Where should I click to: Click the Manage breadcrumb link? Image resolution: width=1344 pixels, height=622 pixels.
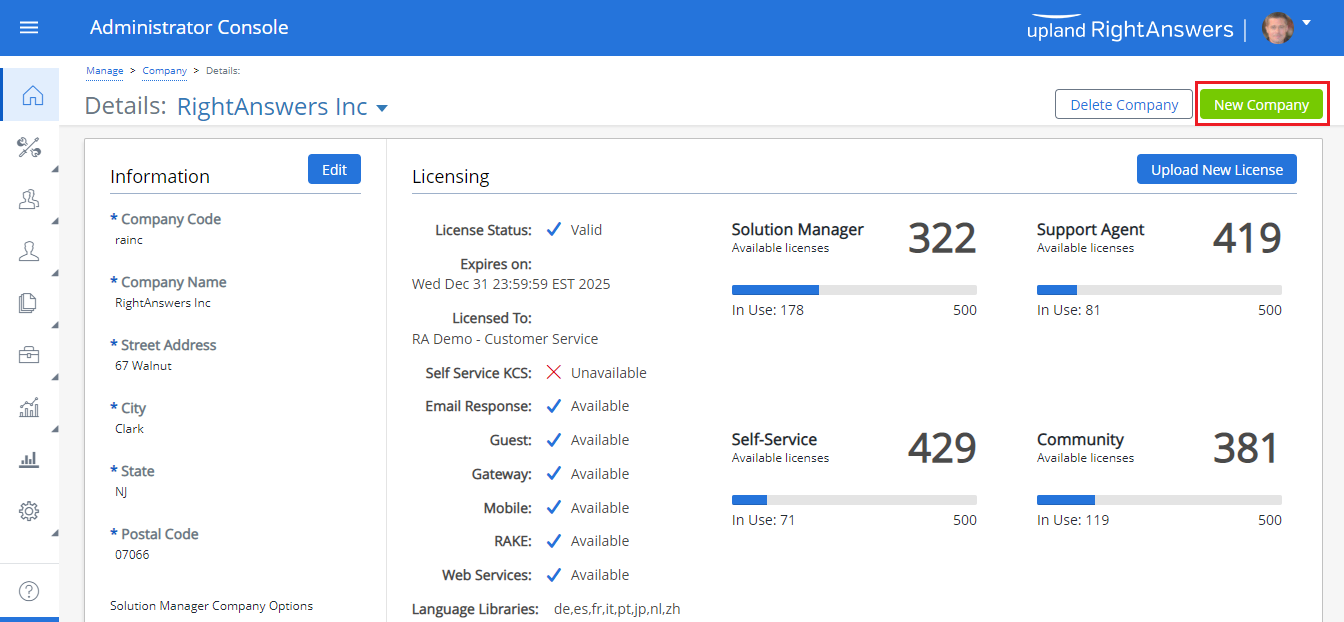point(104,71)
